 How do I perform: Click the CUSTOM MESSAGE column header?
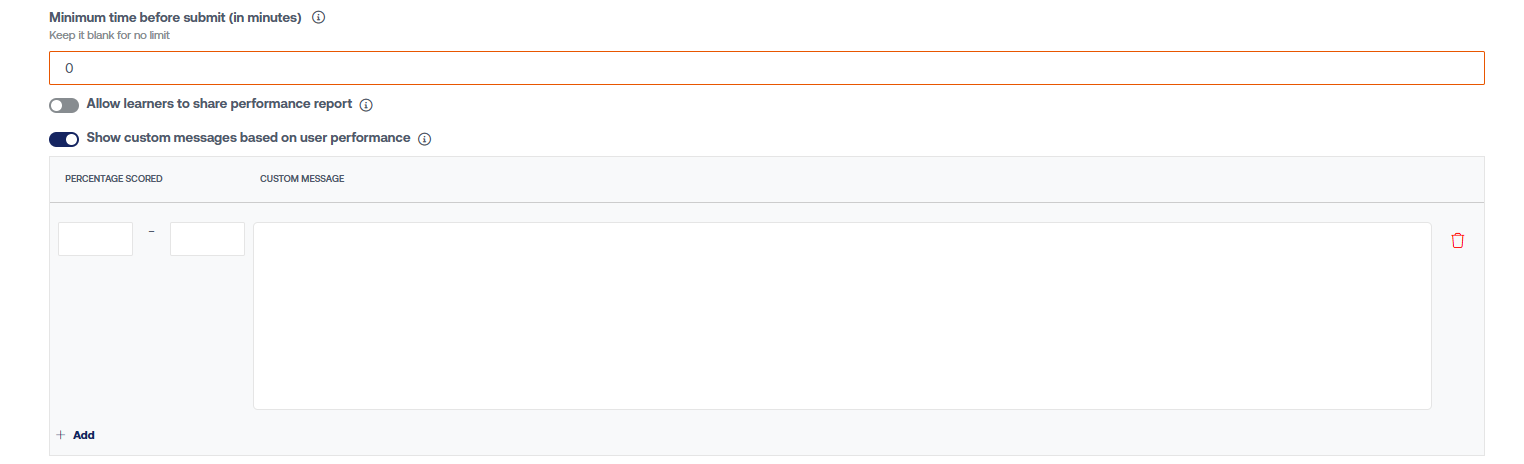pos(302,179)
